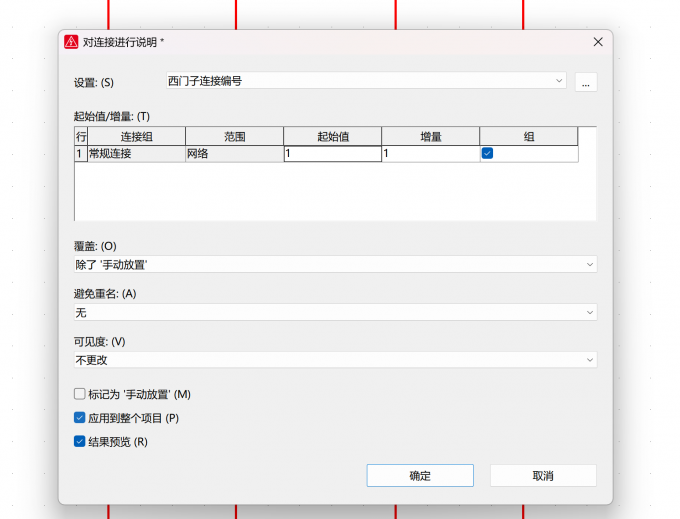Viewport: 680px width, 519px height.
Task: Click the 确定 button
Action: [420, 476]
